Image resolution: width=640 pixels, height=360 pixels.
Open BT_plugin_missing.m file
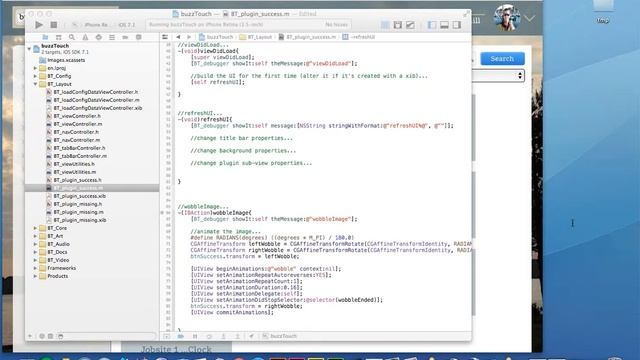[75, 212]
